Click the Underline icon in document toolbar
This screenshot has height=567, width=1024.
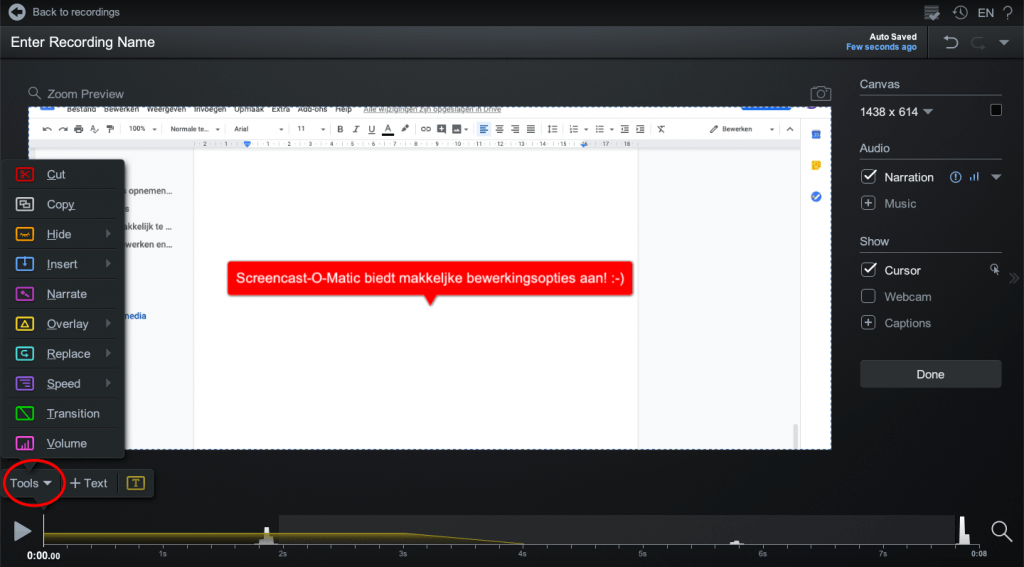coord(372,129)
